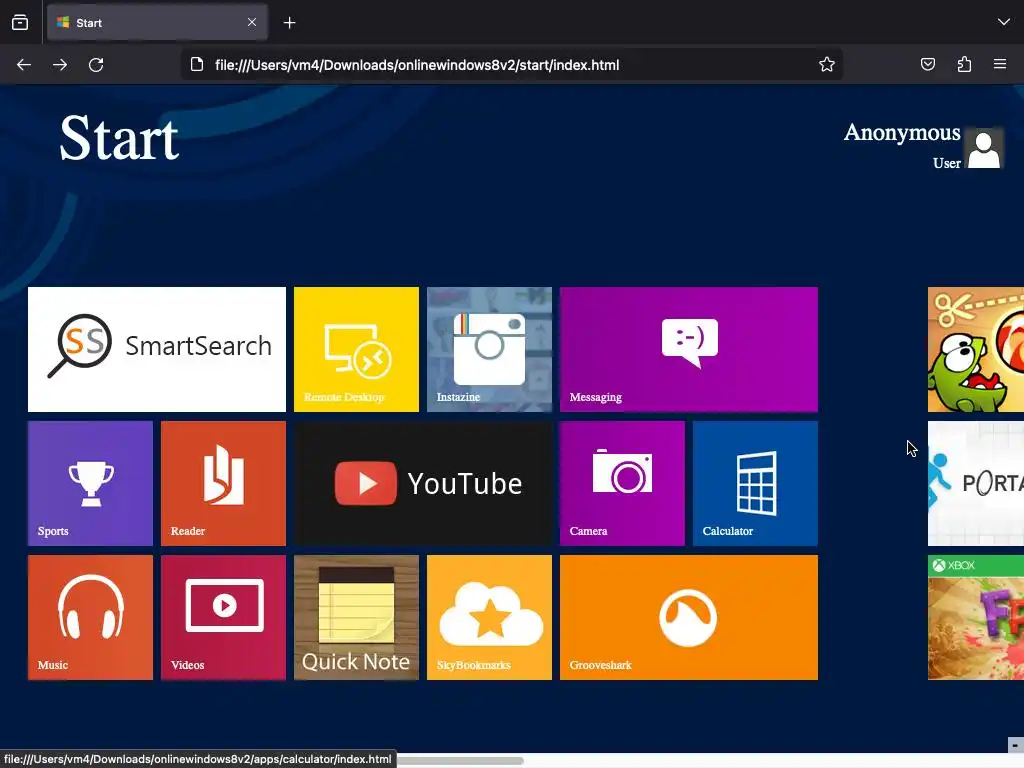
Task: Open the browser Extensions menu
Action: click(x=964, y=64)
